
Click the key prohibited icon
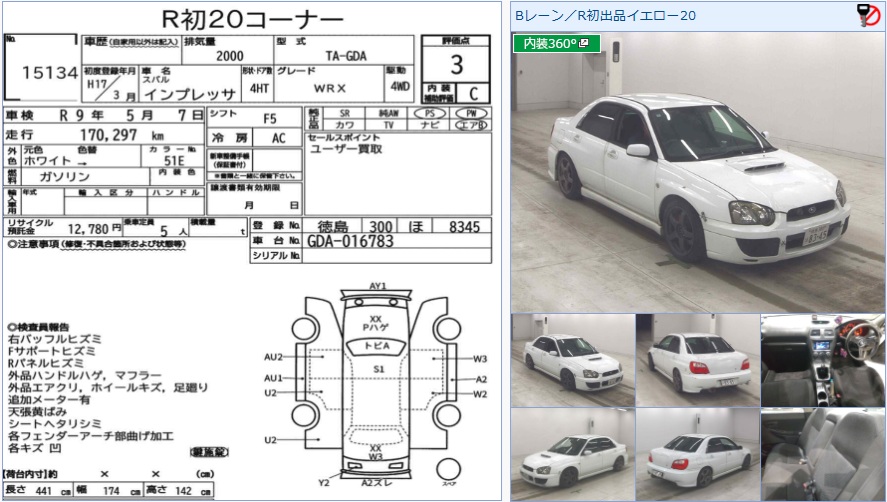tap(868, 14)
